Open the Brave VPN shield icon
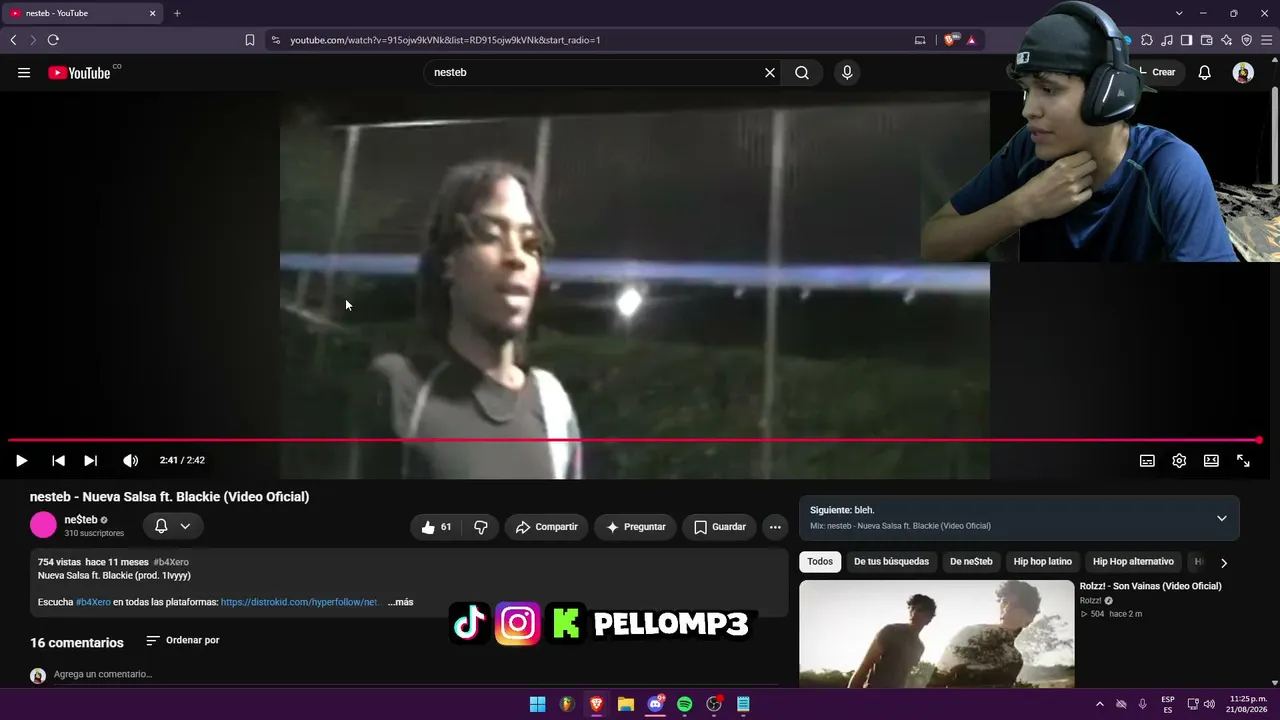Image resolution: width=1280 pixels, height=720 pixels. click(x=1247, y=40)
